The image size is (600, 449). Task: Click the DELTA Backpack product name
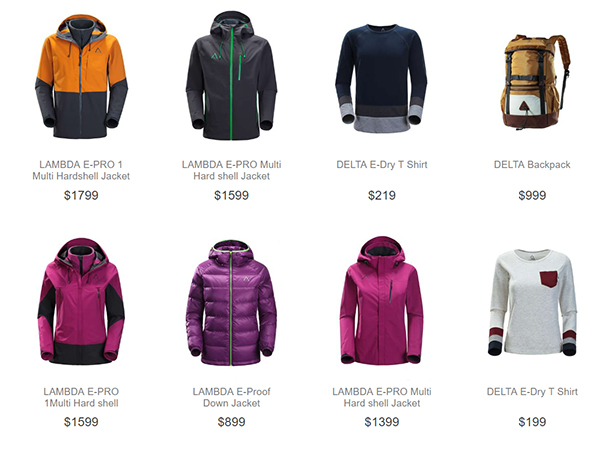532,165
